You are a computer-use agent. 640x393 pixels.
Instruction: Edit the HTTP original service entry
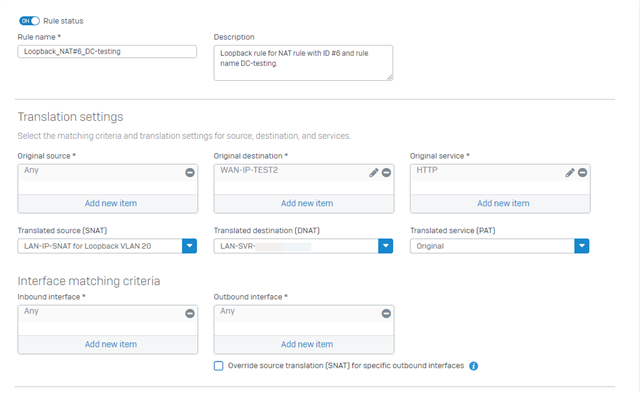coord(570,173)
